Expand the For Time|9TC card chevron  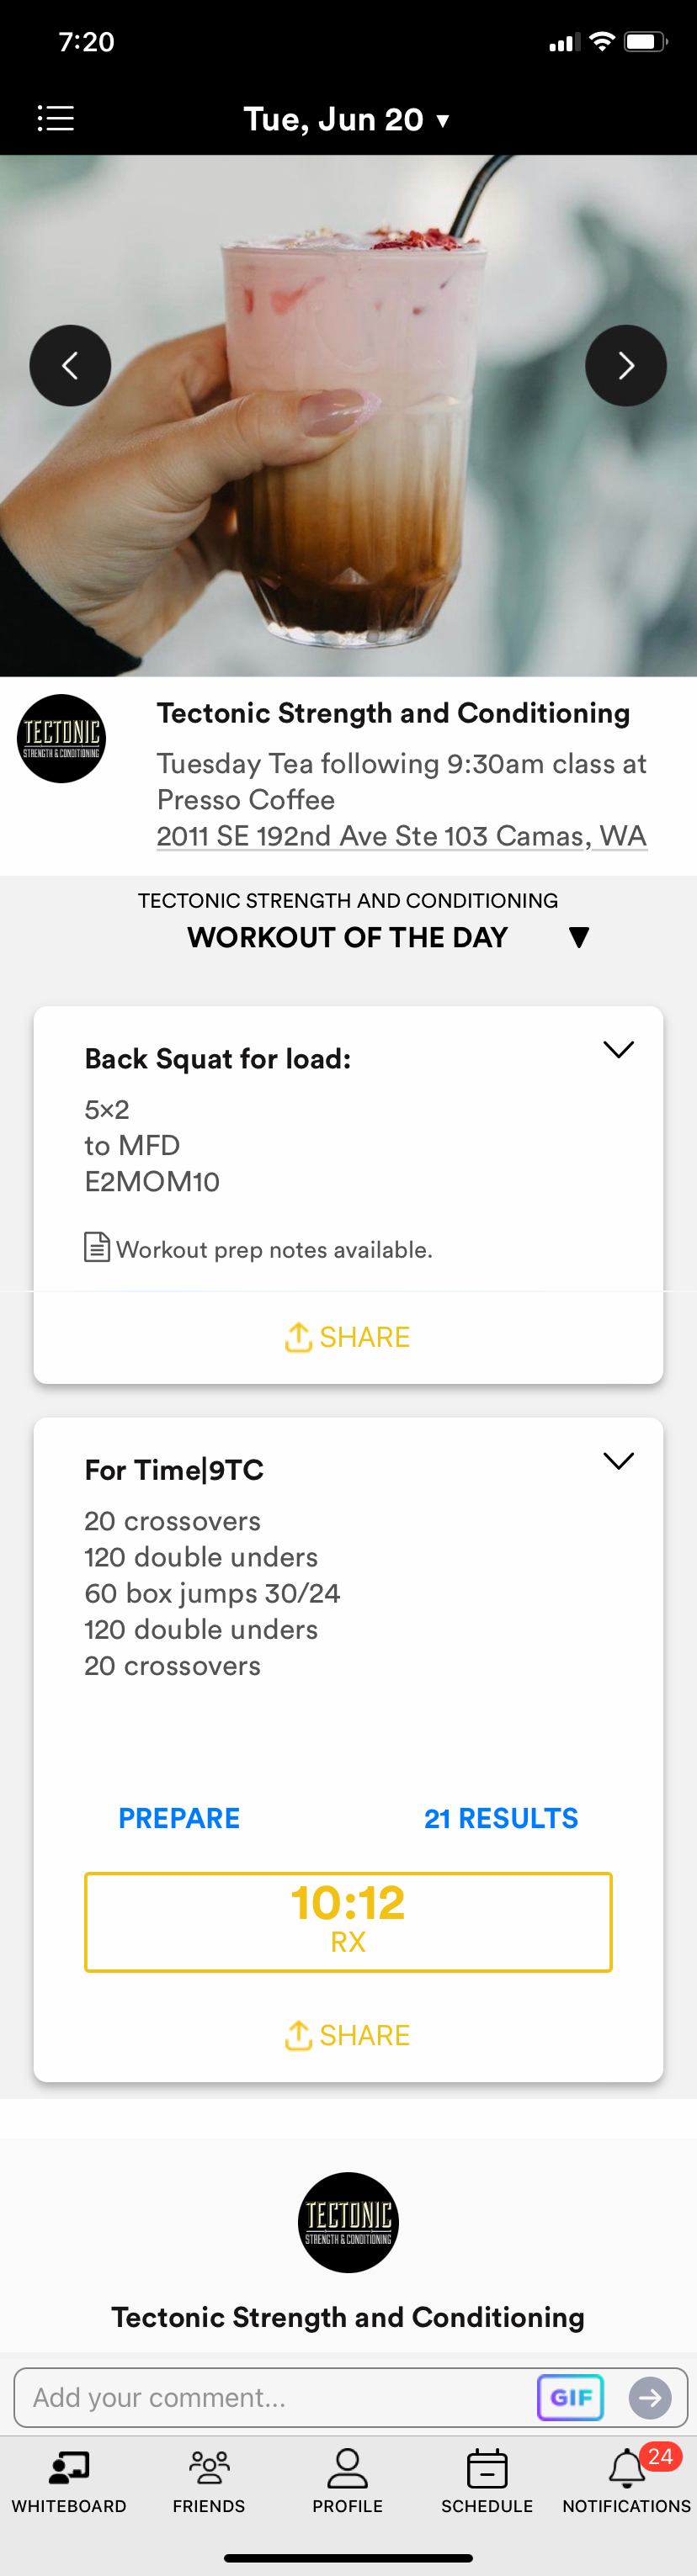pyautogui.click(x=618, y=1461)
